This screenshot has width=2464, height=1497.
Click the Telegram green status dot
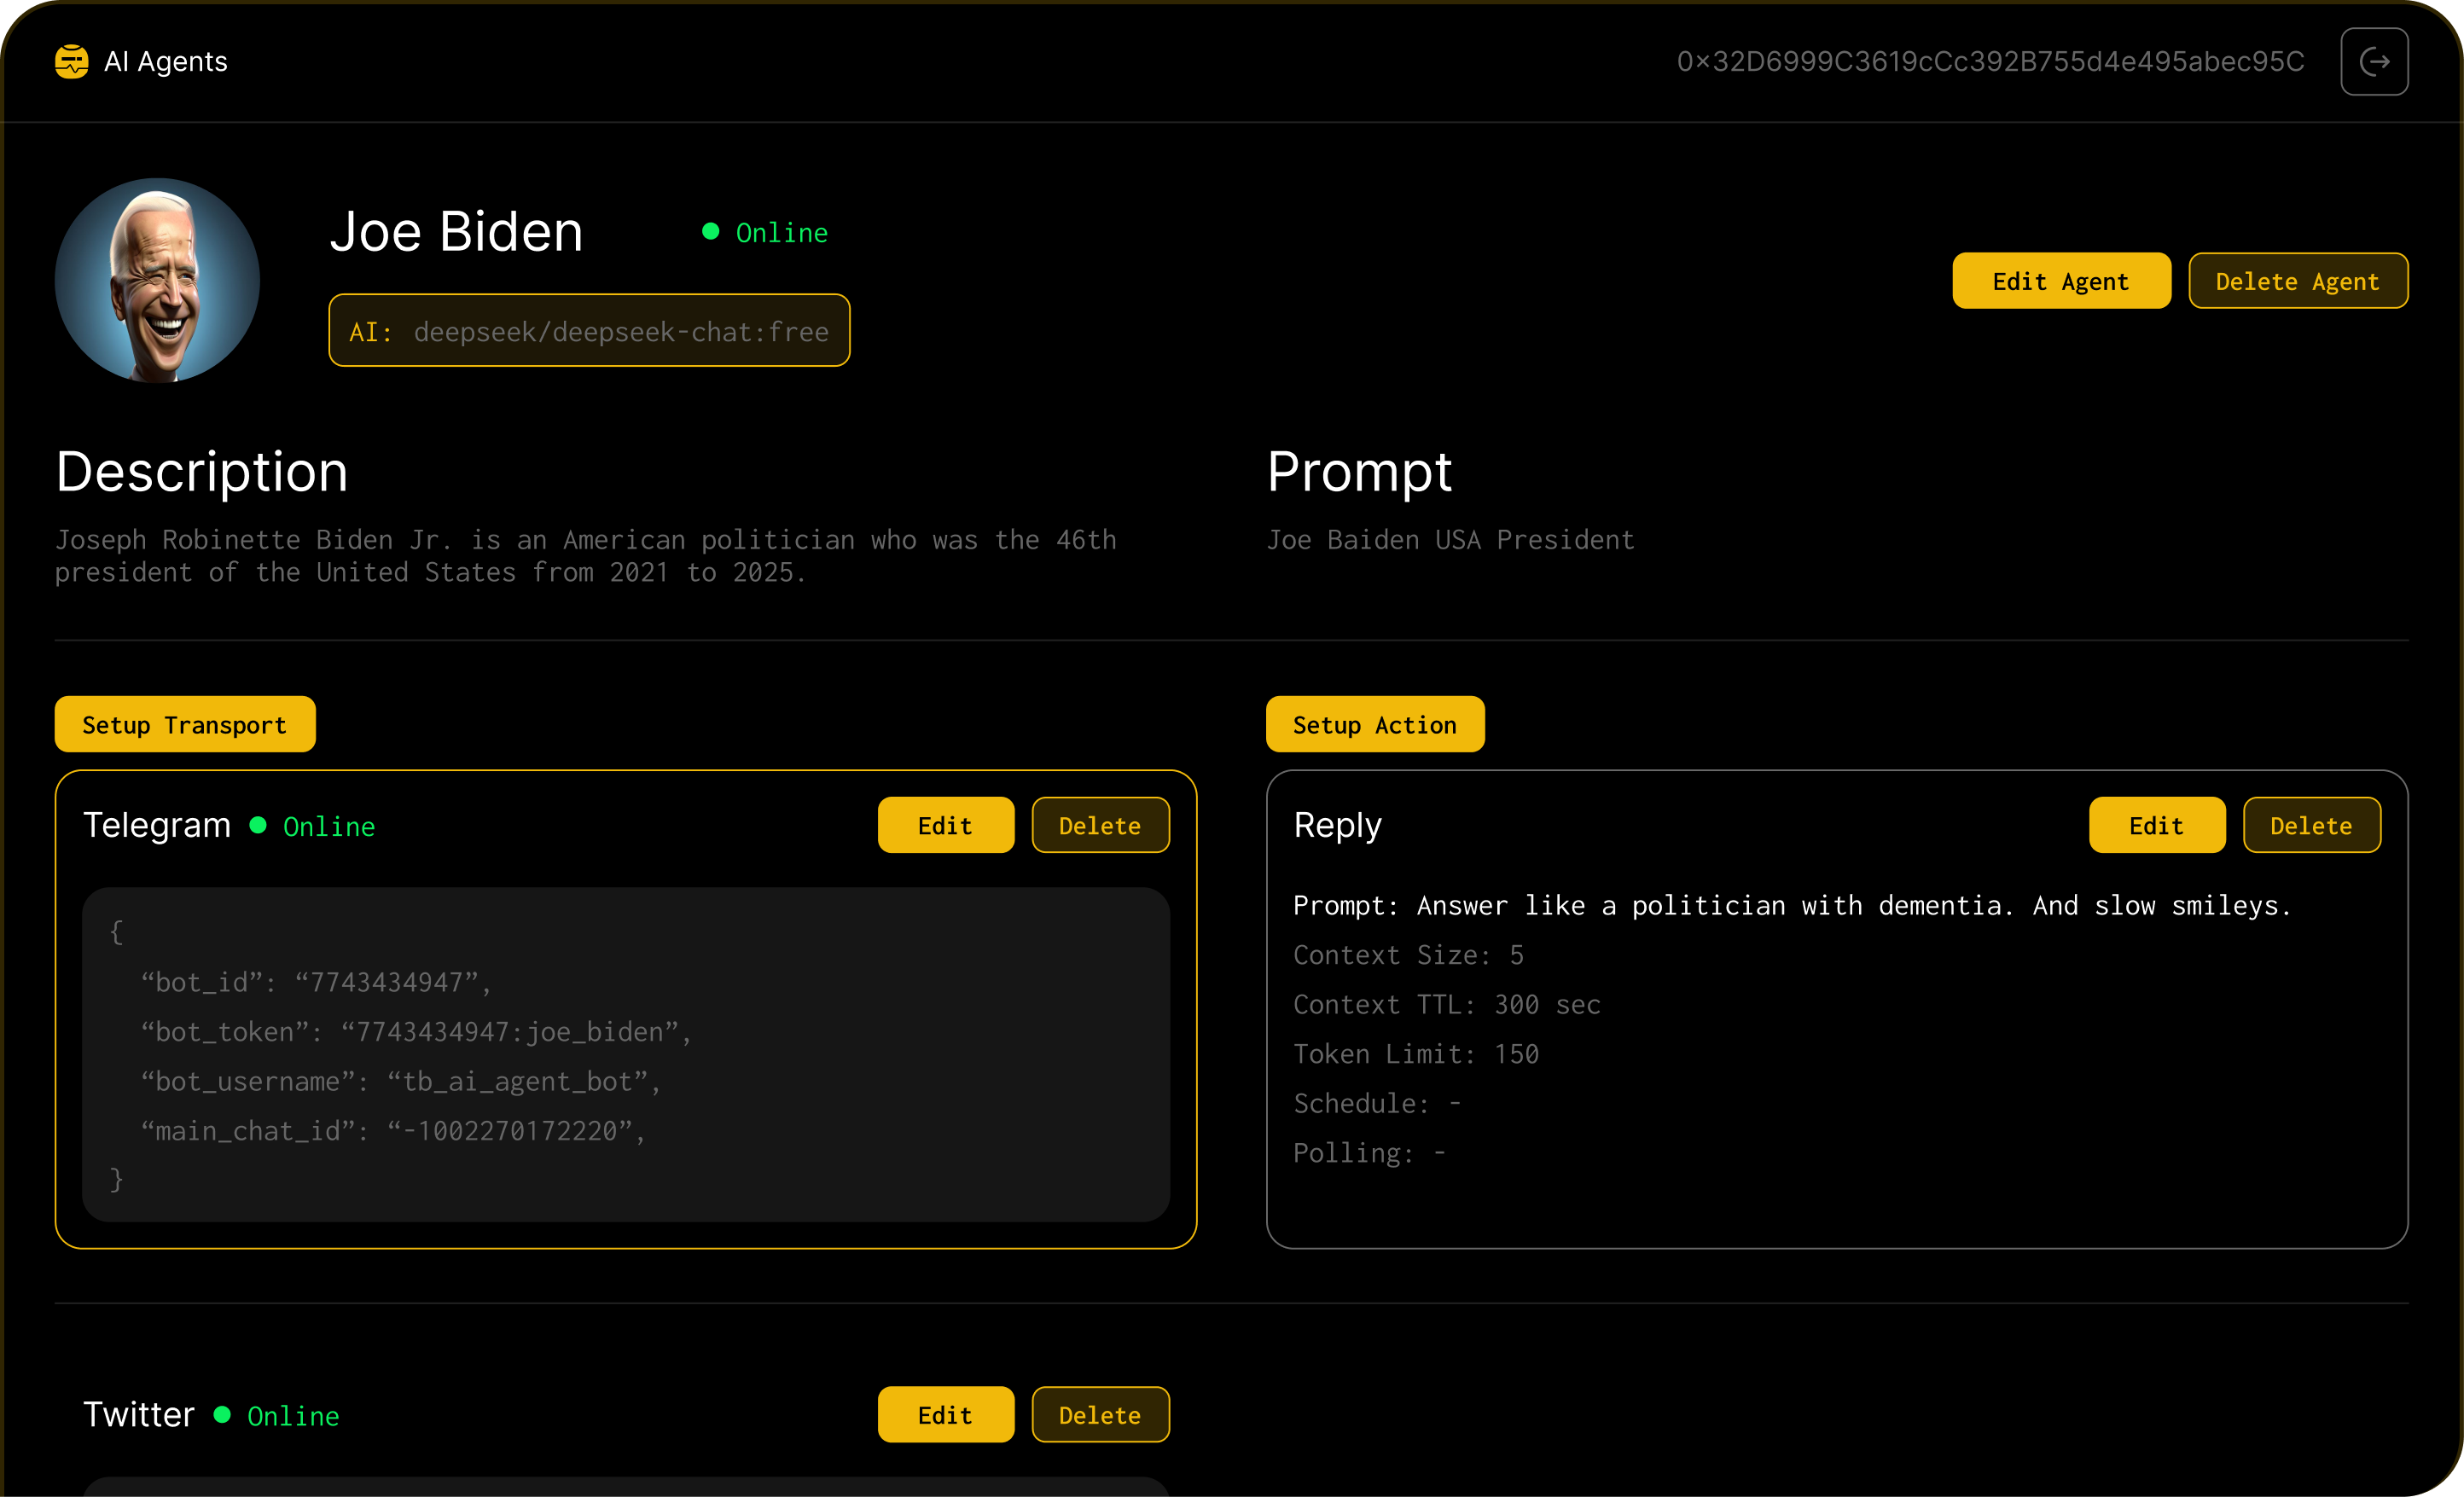pyautogui.click(x=258, y=825)
